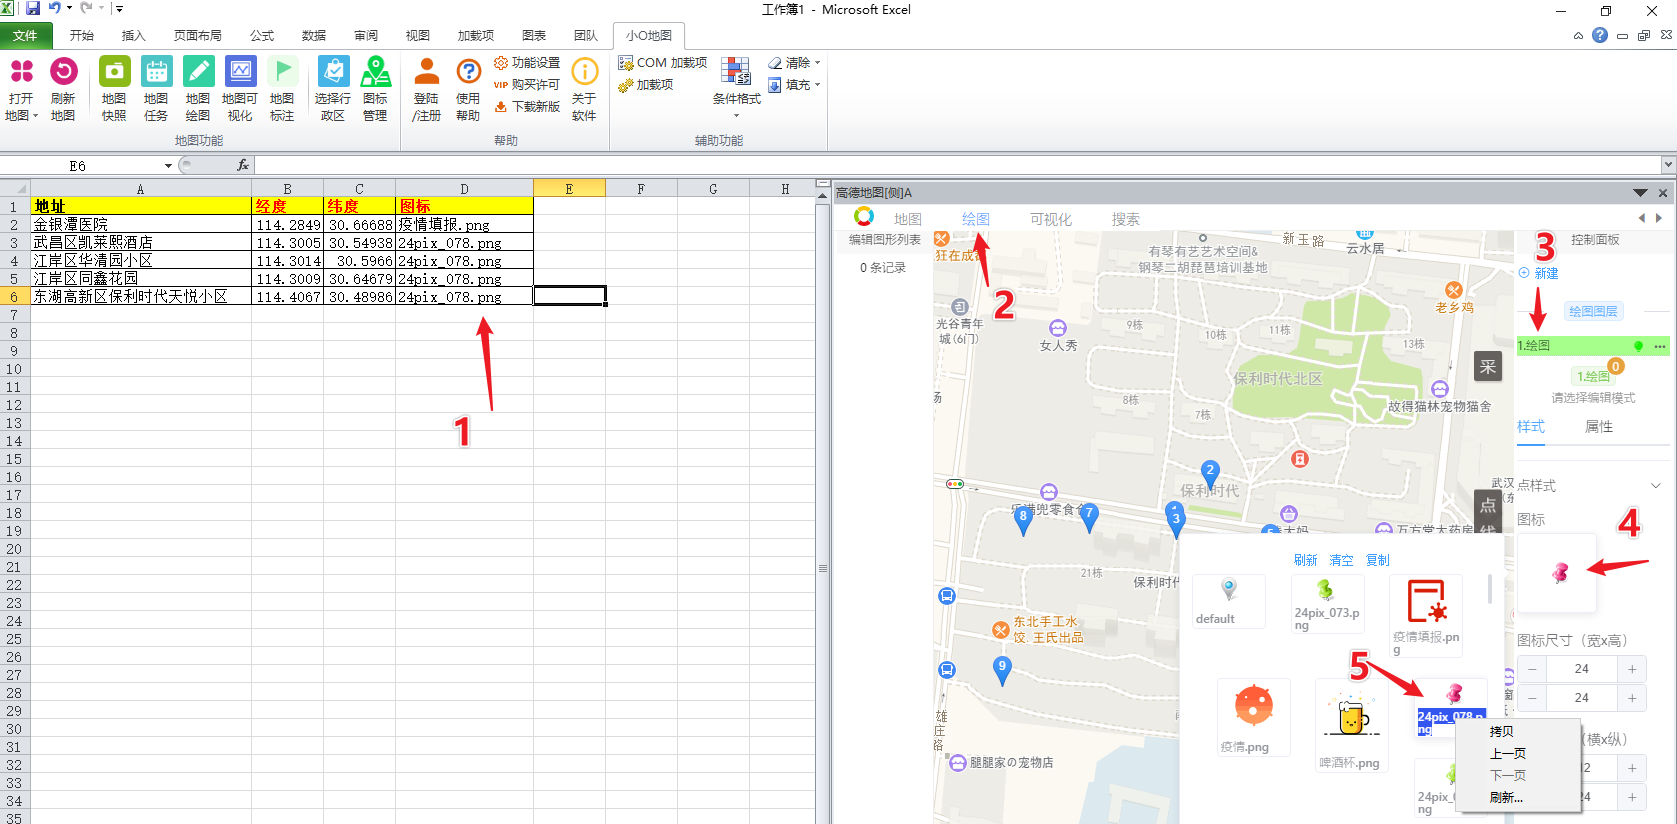Choose 刷新... in the context menu
This screenshot has height=824, width=1677.
point(1506,798)
